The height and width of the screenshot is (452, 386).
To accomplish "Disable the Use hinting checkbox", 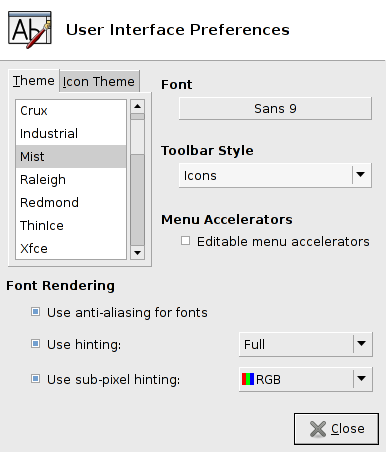I will (x=35, y=344).
